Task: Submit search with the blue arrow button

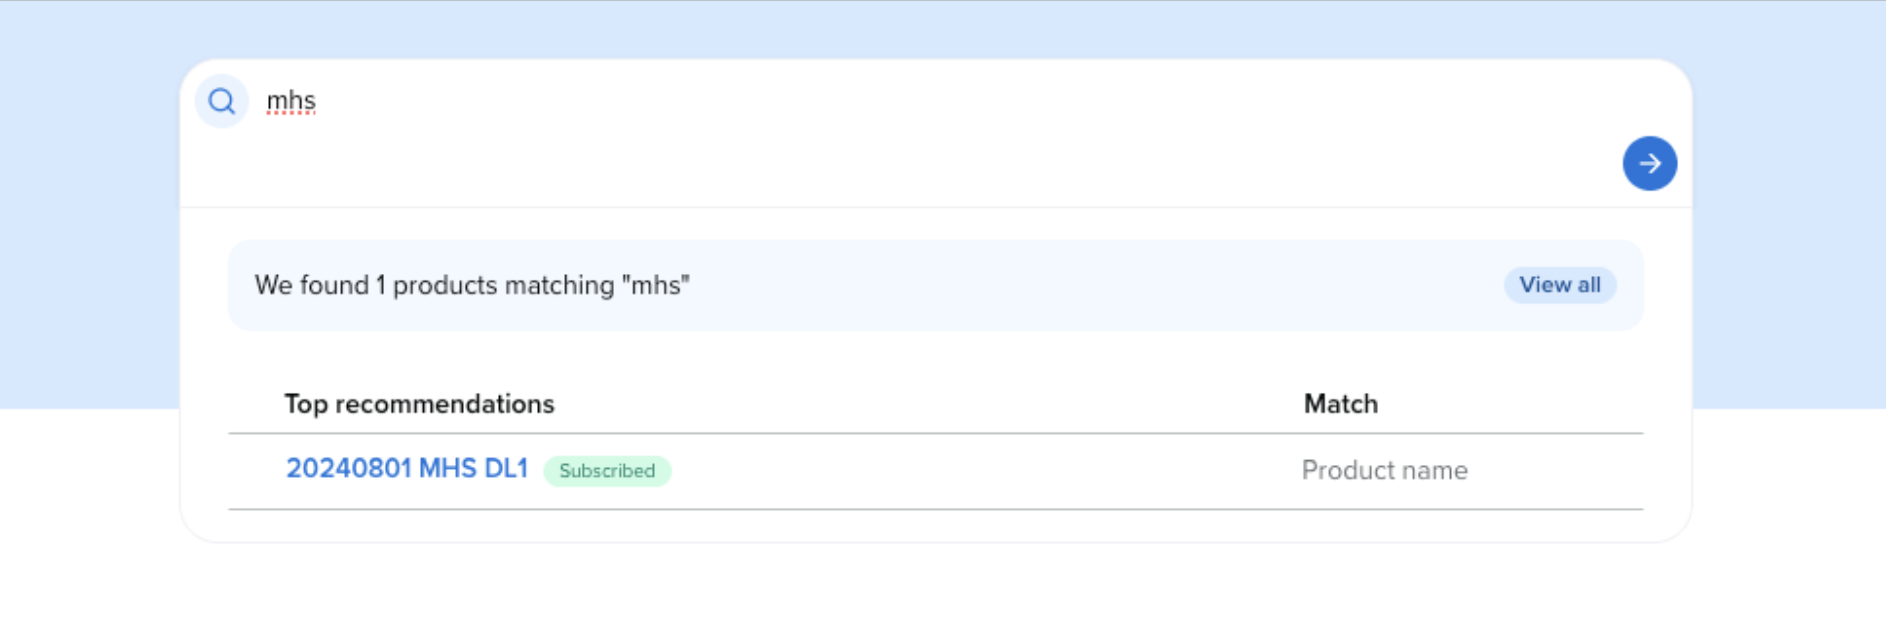Action: (1649, 163)
